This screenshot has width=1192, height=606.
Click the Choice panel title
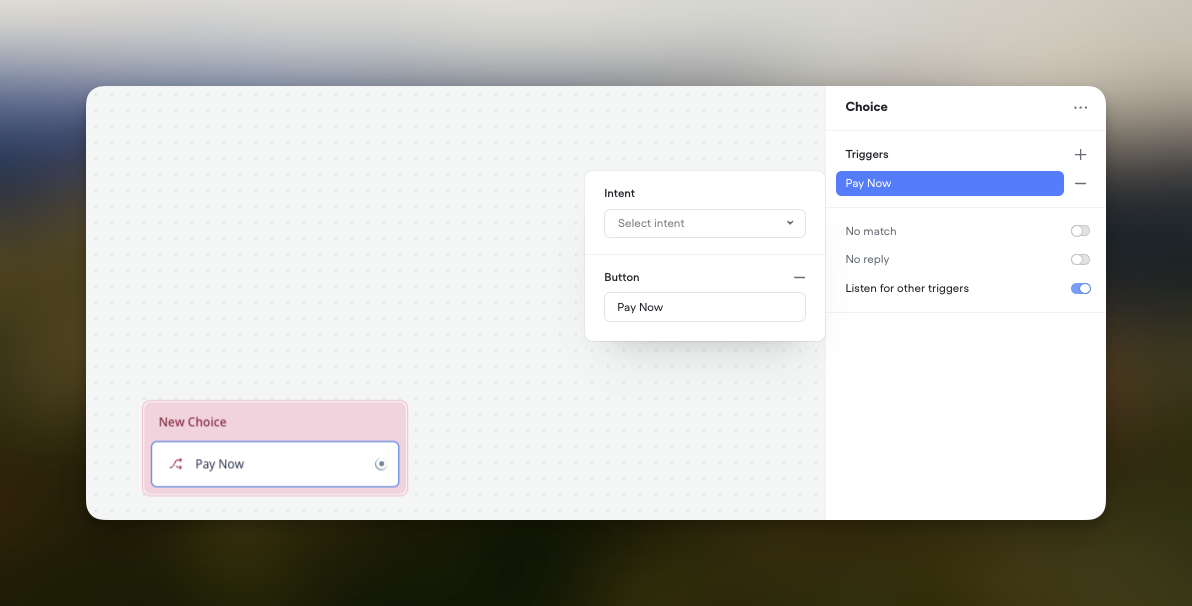(866, 107)
